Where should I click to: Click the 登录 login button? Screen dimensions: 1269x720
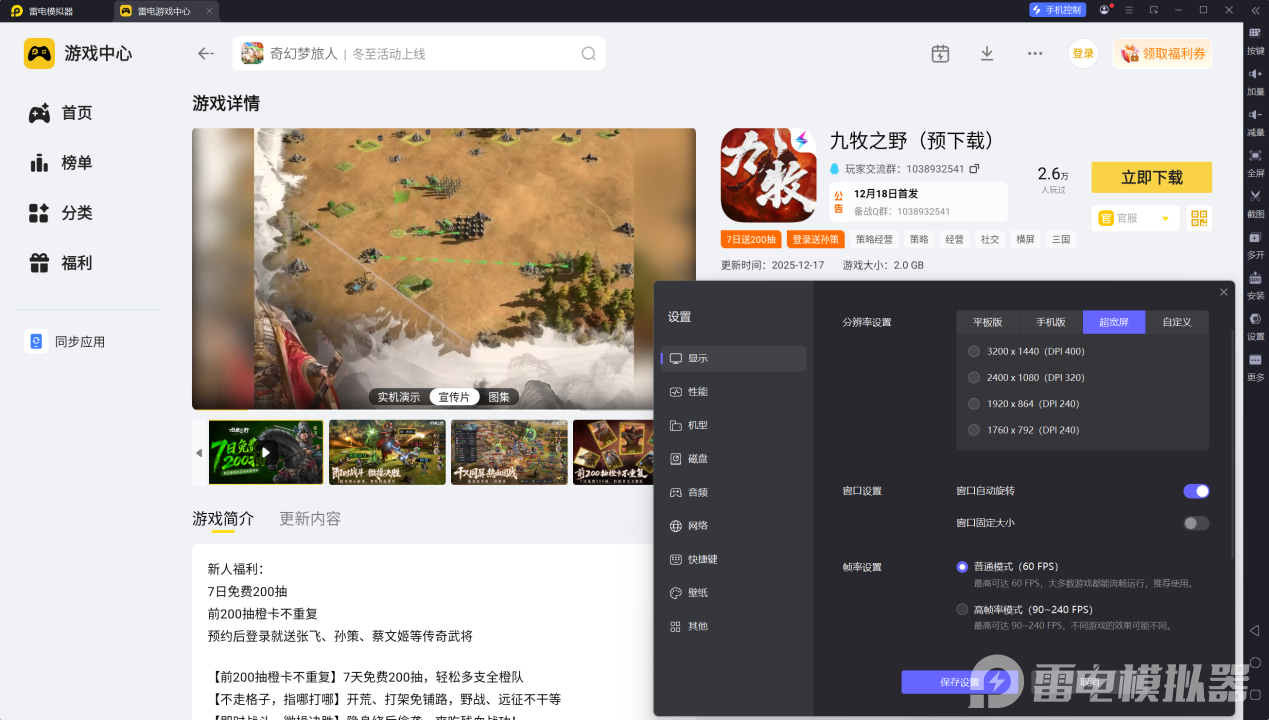[1083, 54]
